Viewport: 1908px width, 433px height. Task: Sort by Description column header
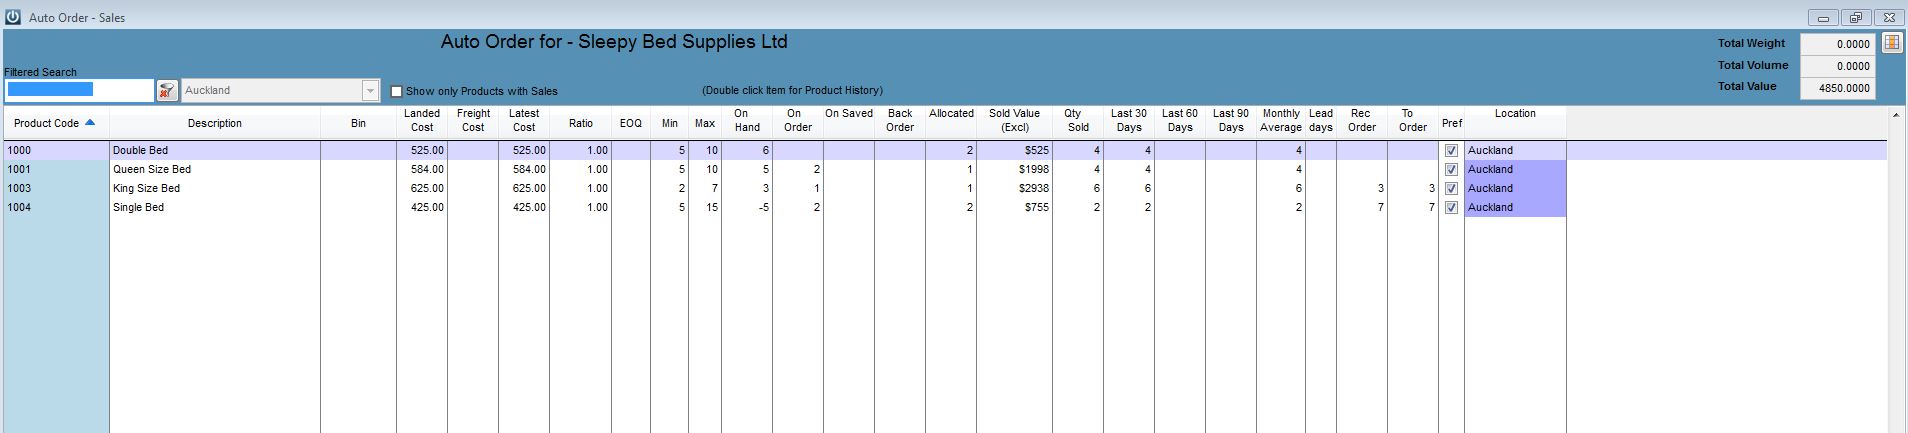pyautogui.click(x=215, y=123)
